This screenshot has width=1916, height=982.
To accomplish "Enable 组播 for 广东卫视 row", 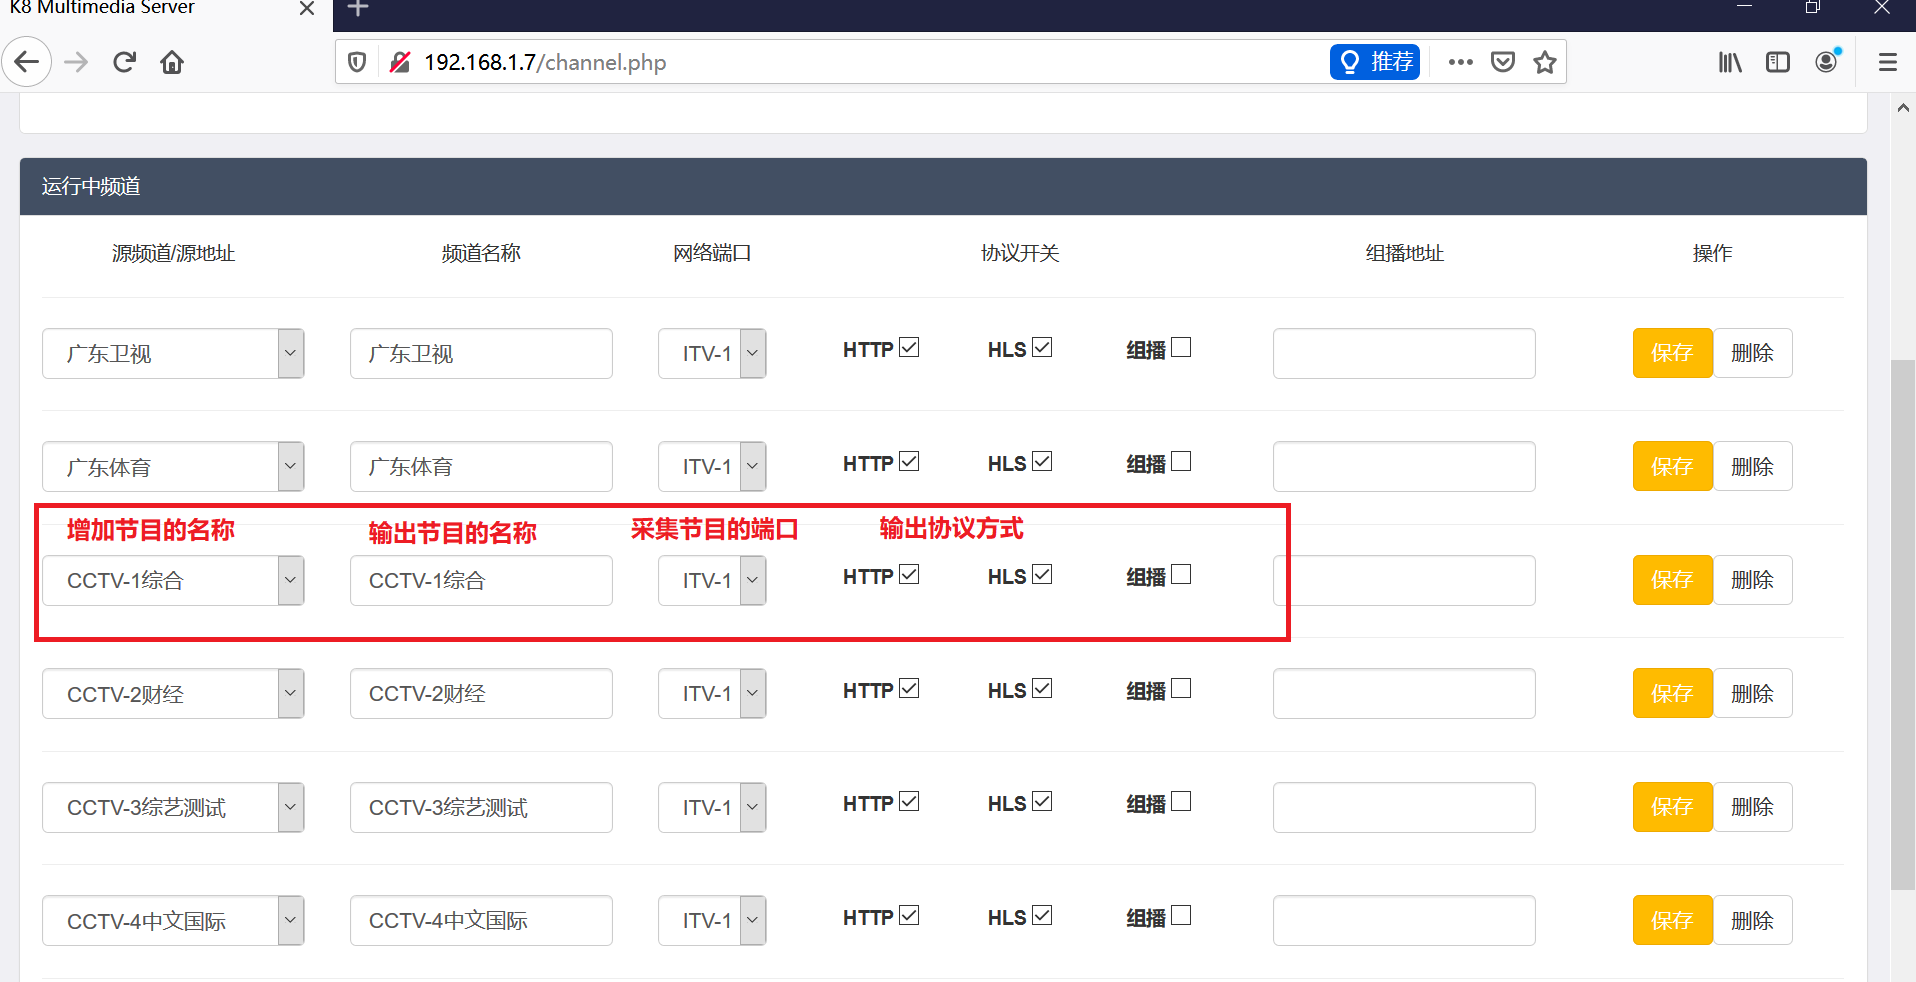I will point(1181,348).
